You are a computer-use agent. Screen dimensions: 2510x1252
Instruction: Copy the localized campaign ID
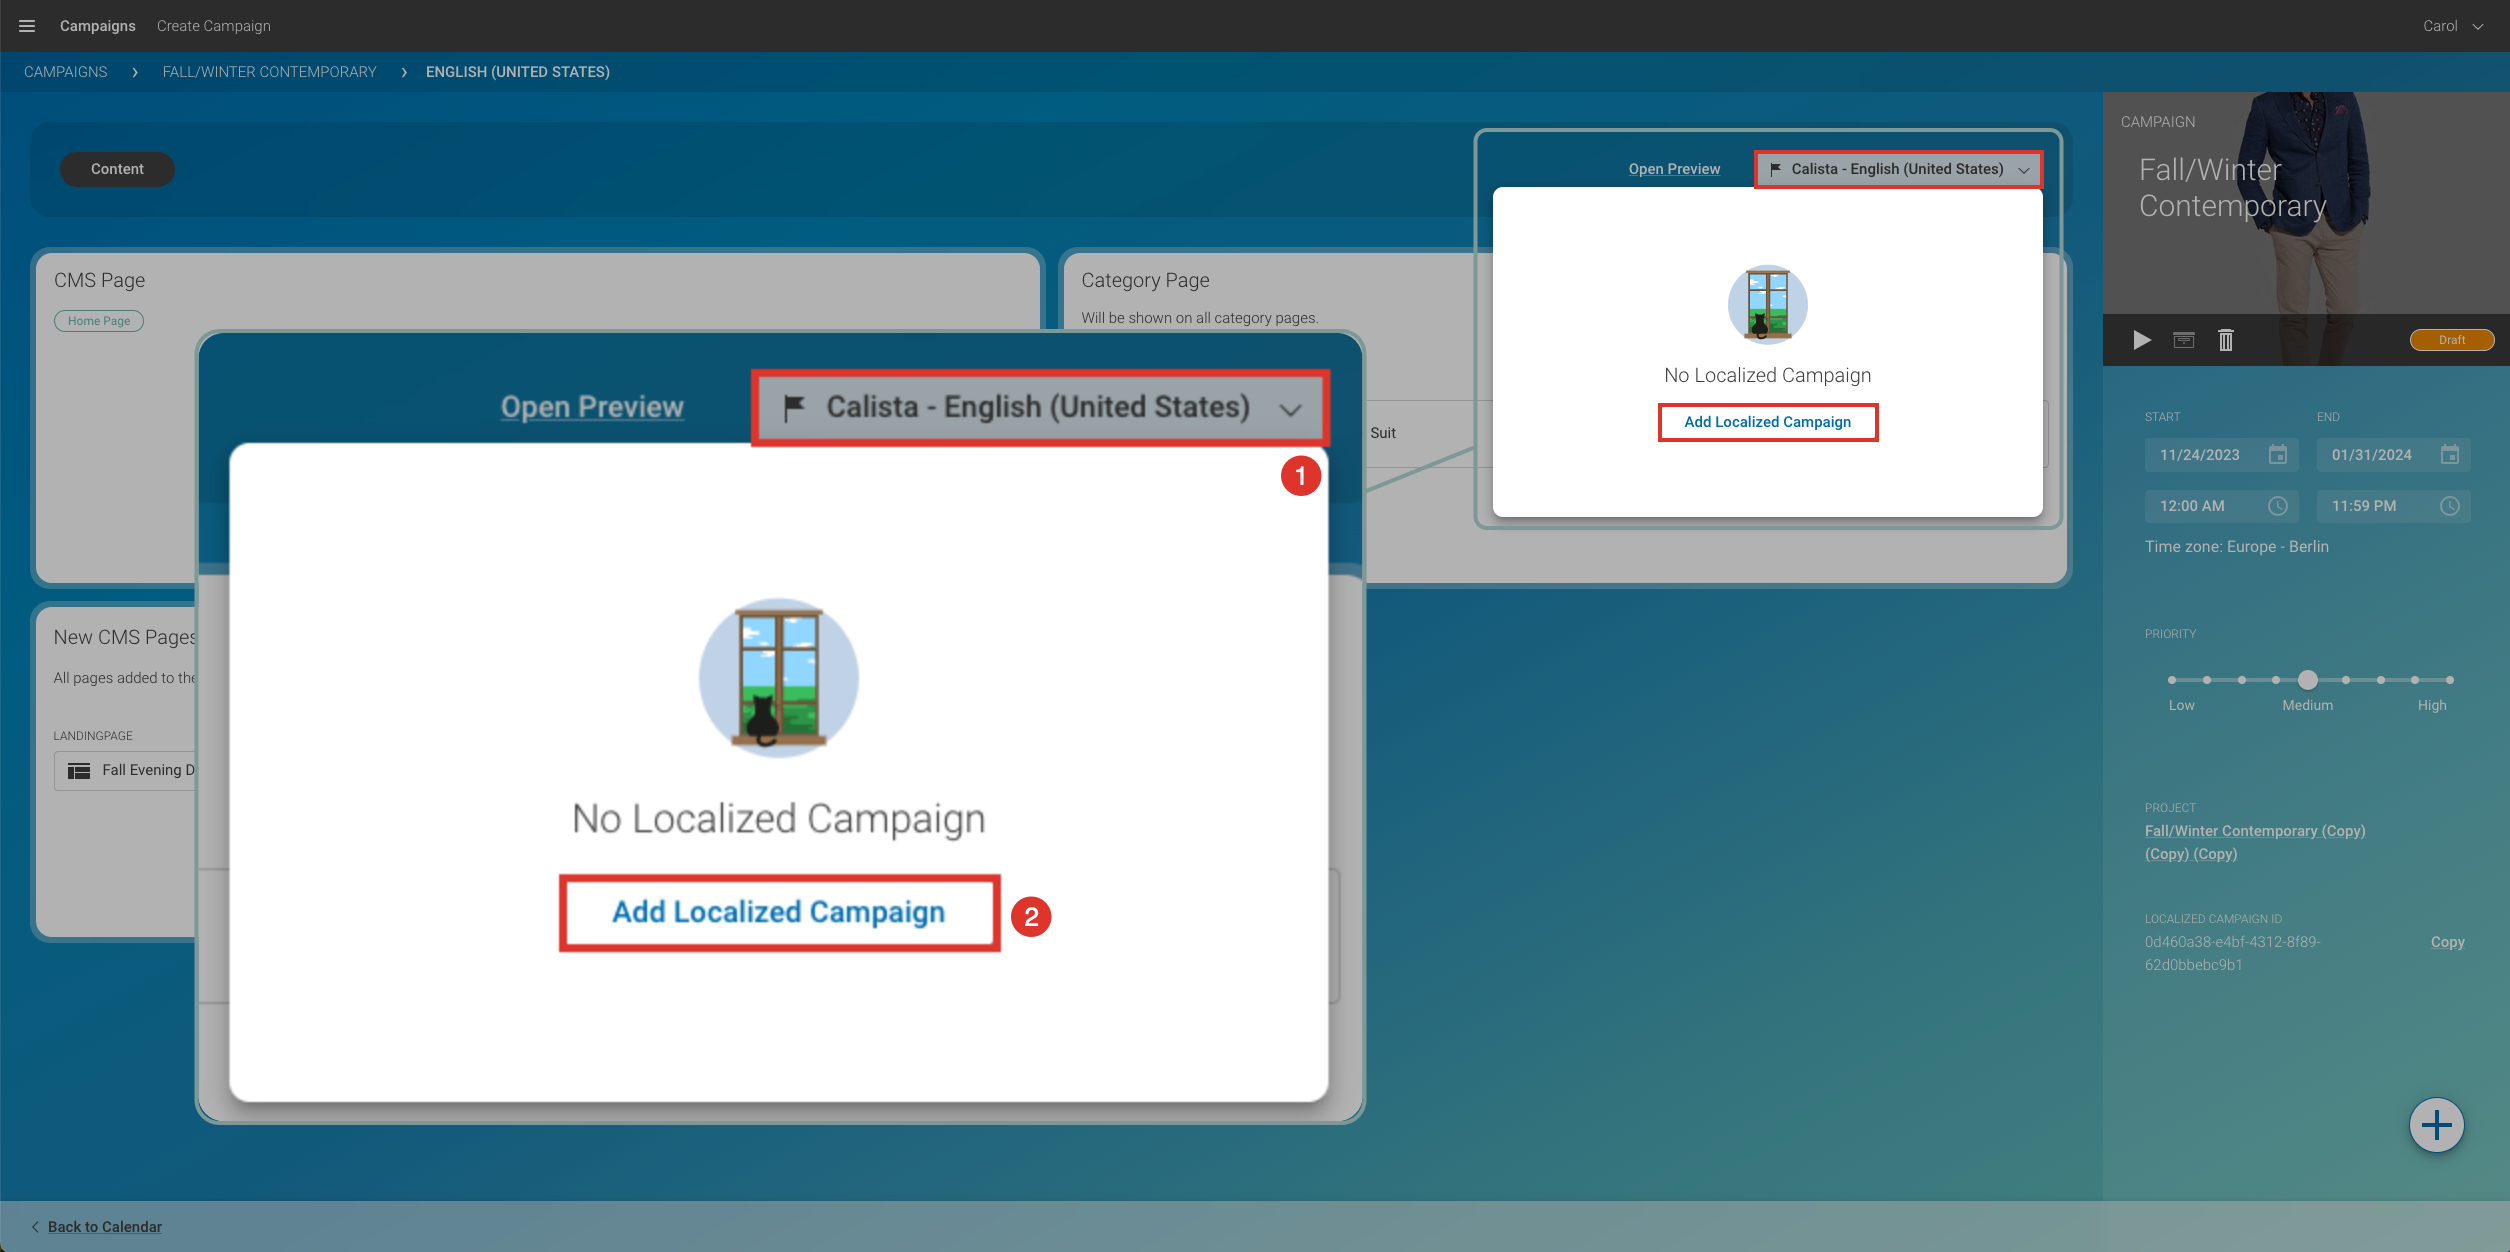coord(2447,941)
